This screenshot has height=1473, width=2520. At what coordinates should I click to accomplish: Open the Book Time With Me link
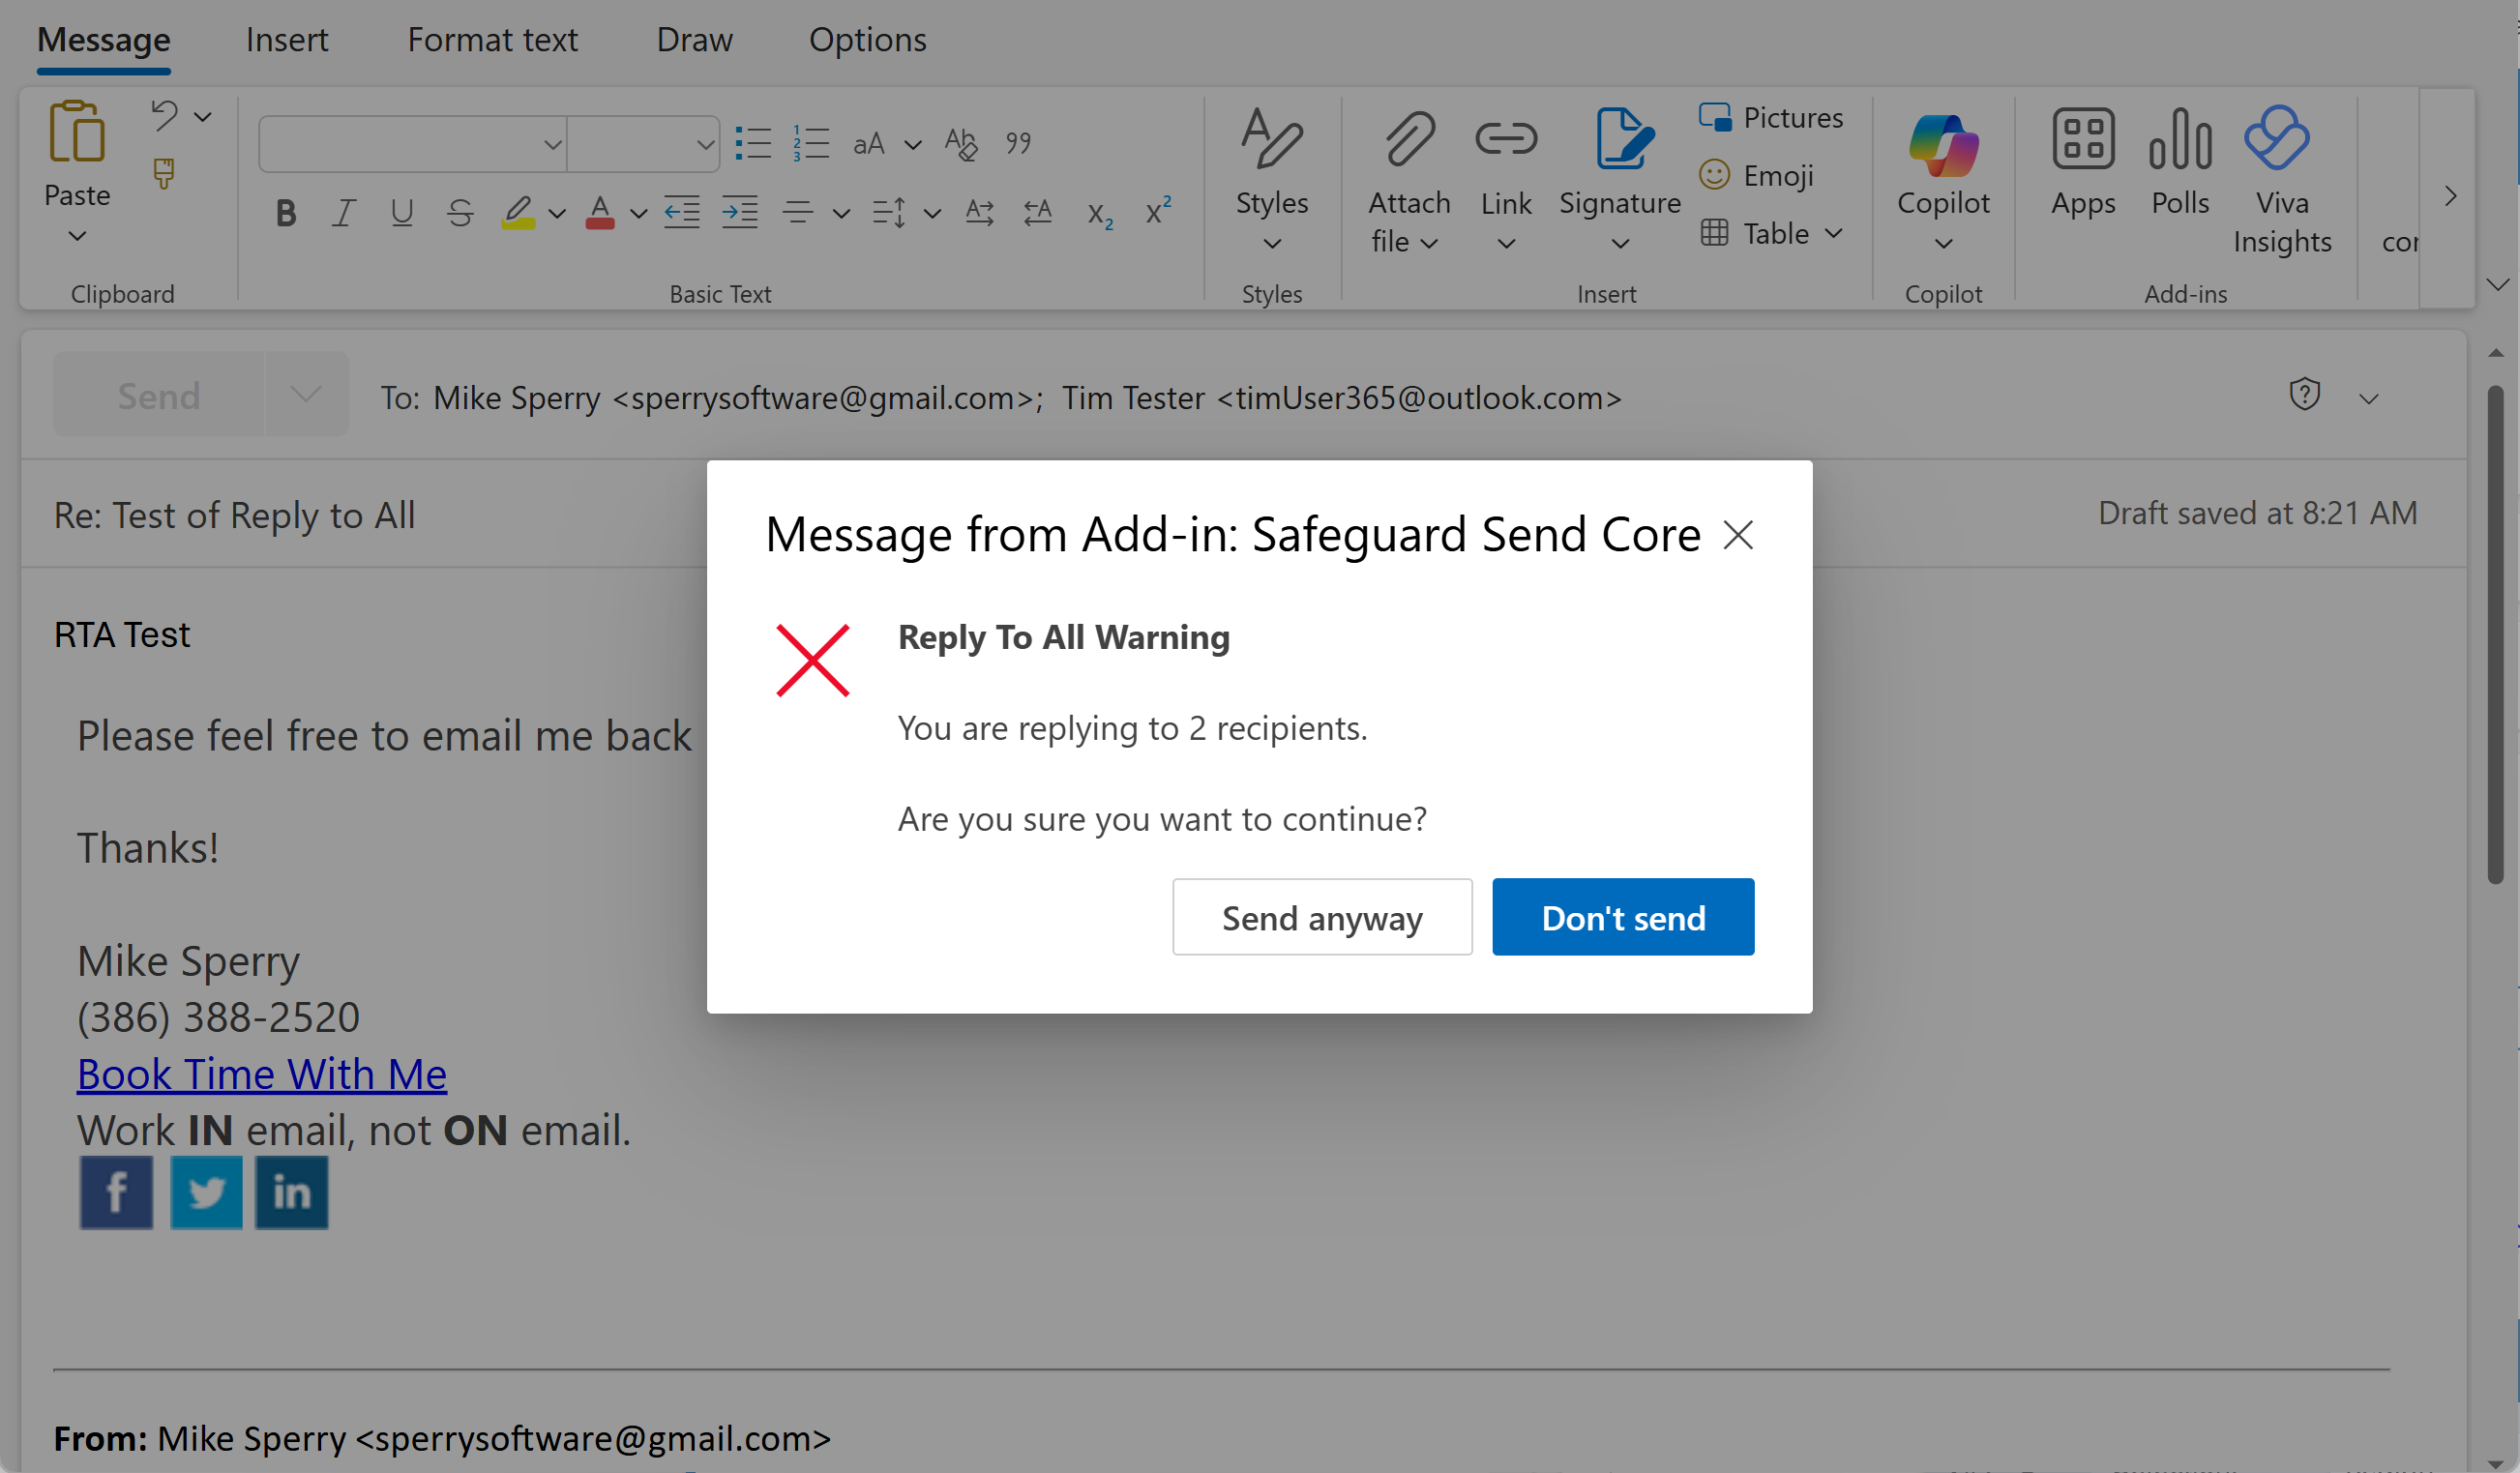[x=262, y=1074]
